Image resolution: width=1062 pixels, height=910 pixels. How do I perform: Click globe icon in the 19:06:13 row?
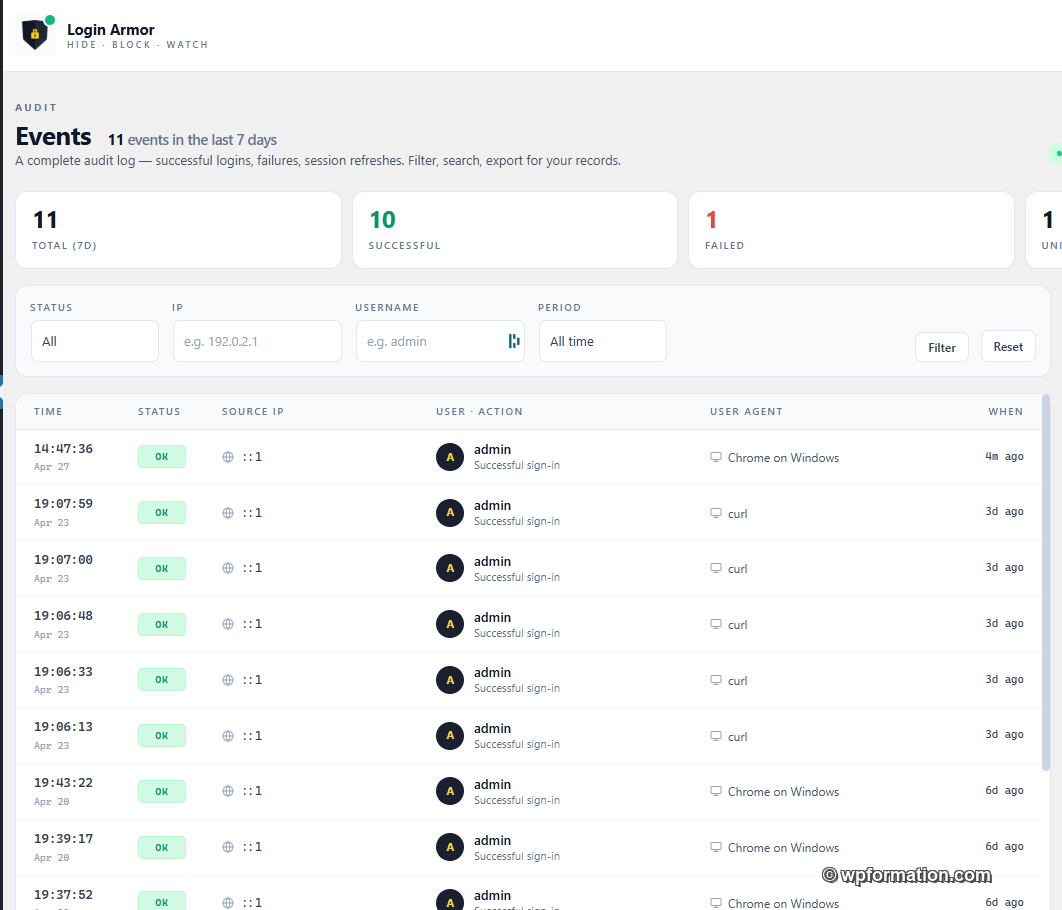pos(228,736)
